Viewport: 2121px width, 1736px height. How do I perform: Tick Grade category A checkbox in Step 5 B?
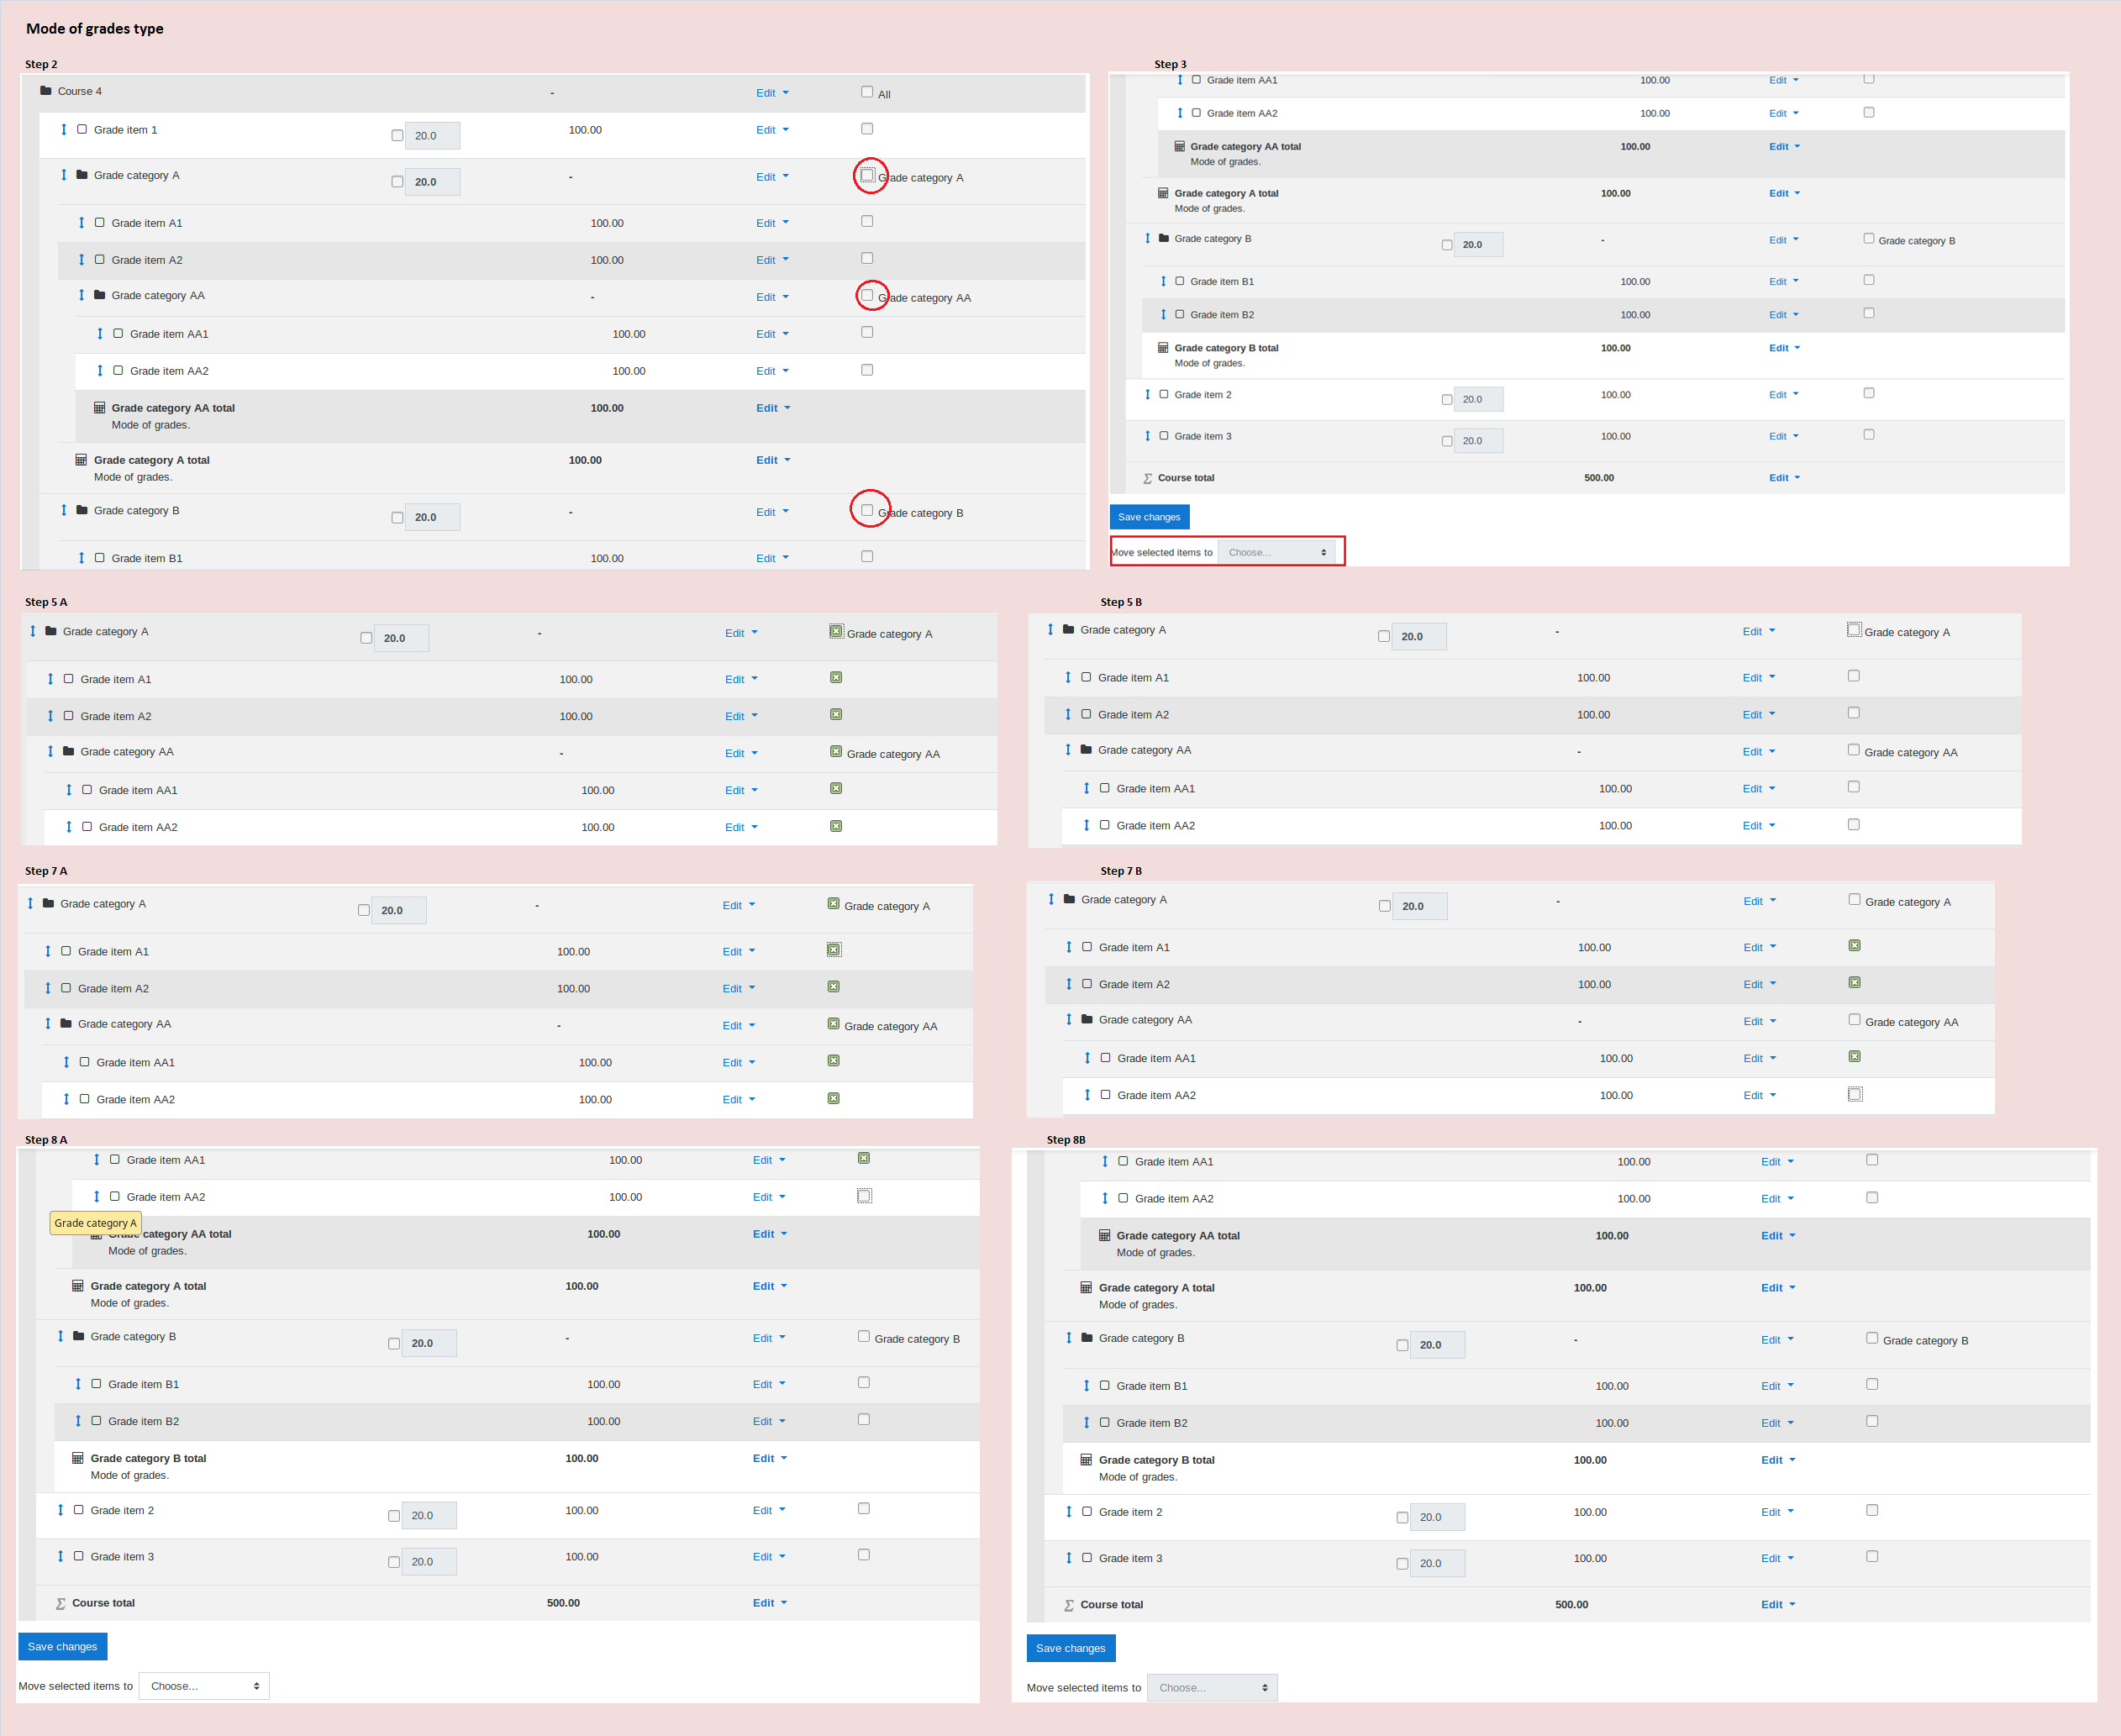click(1854, 629)
